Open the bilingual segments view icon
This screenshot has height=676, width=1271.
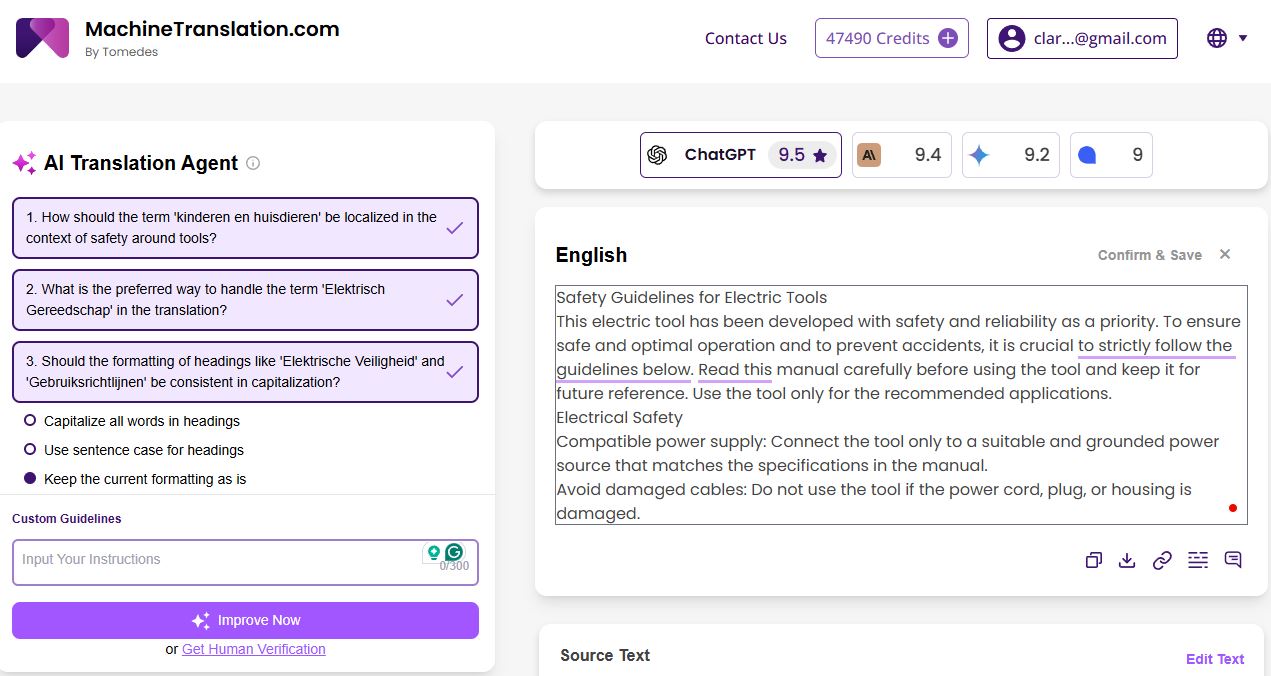(1198, 560)
